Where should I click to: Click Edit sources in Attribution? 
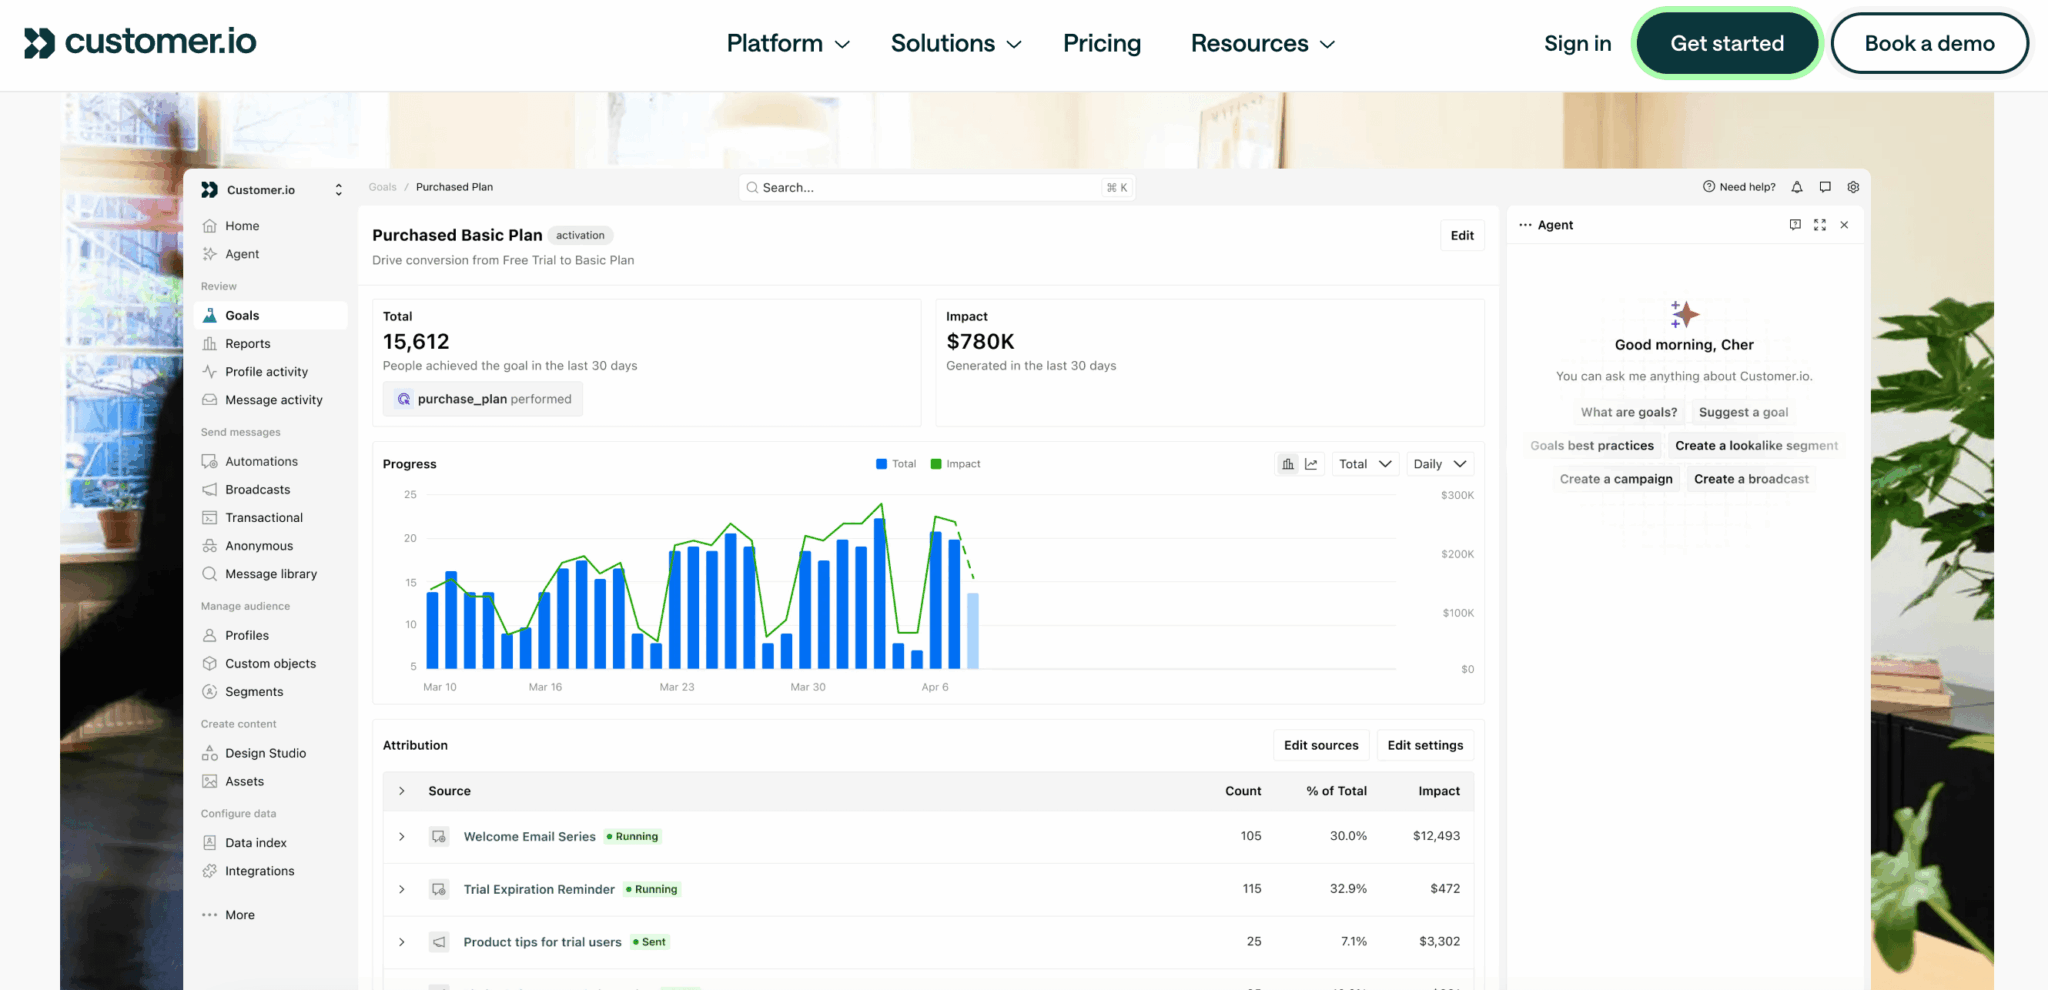1321,745
